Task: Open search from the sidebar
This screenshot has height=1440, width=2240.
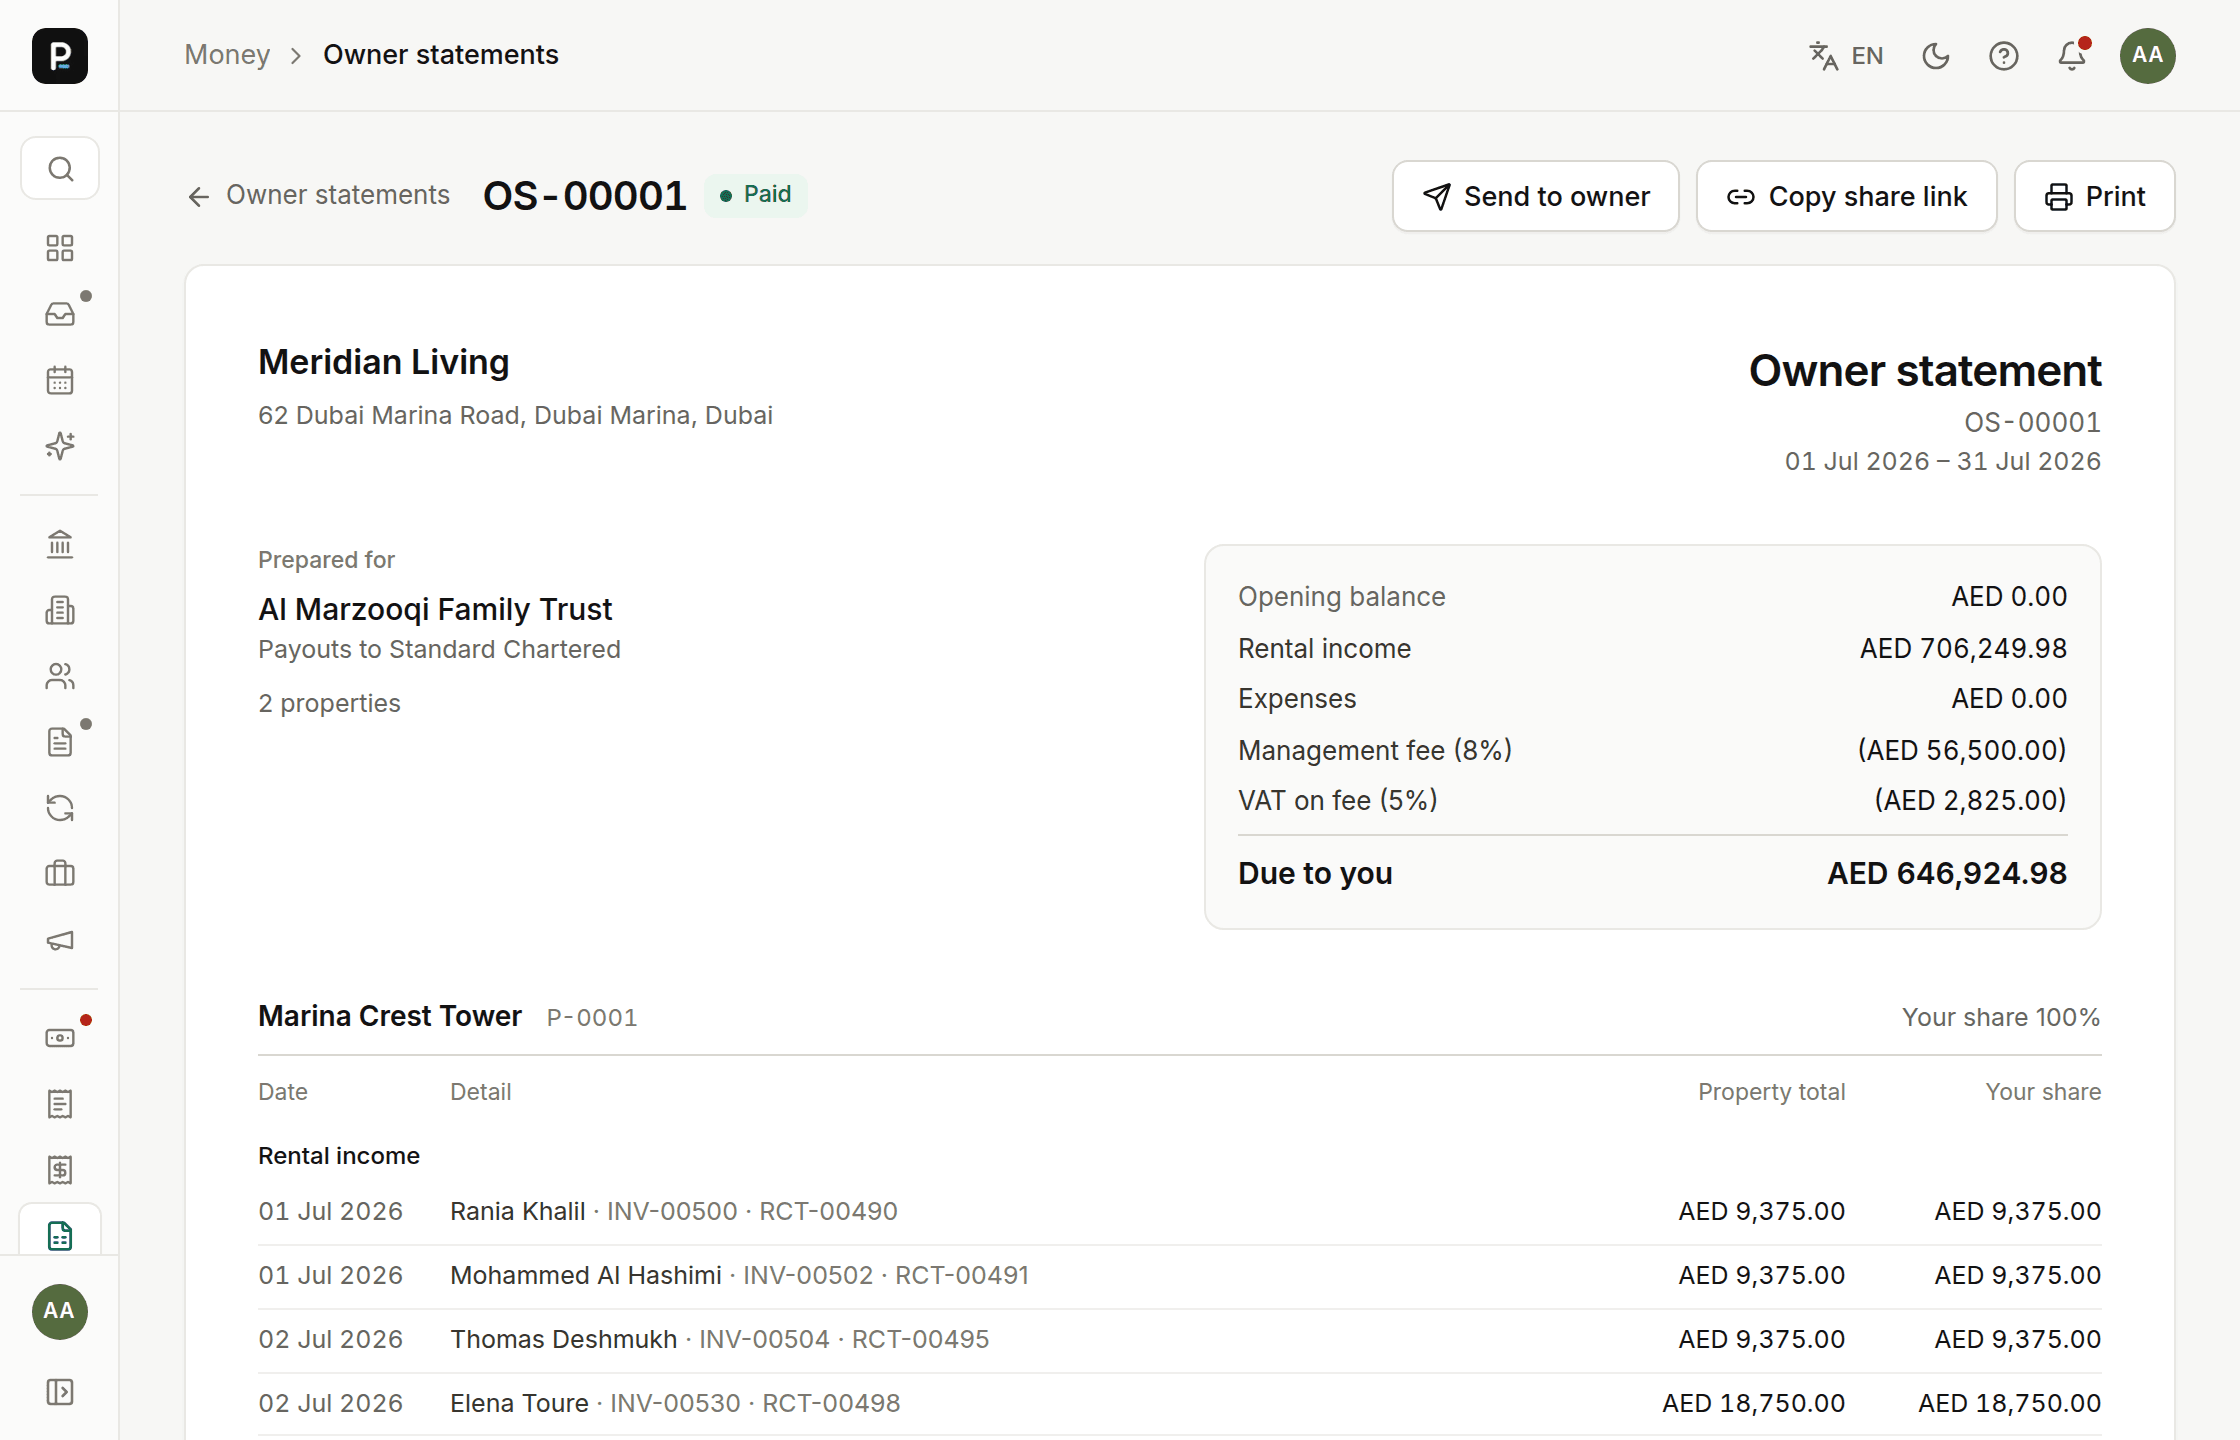Action: pos(60,169)
